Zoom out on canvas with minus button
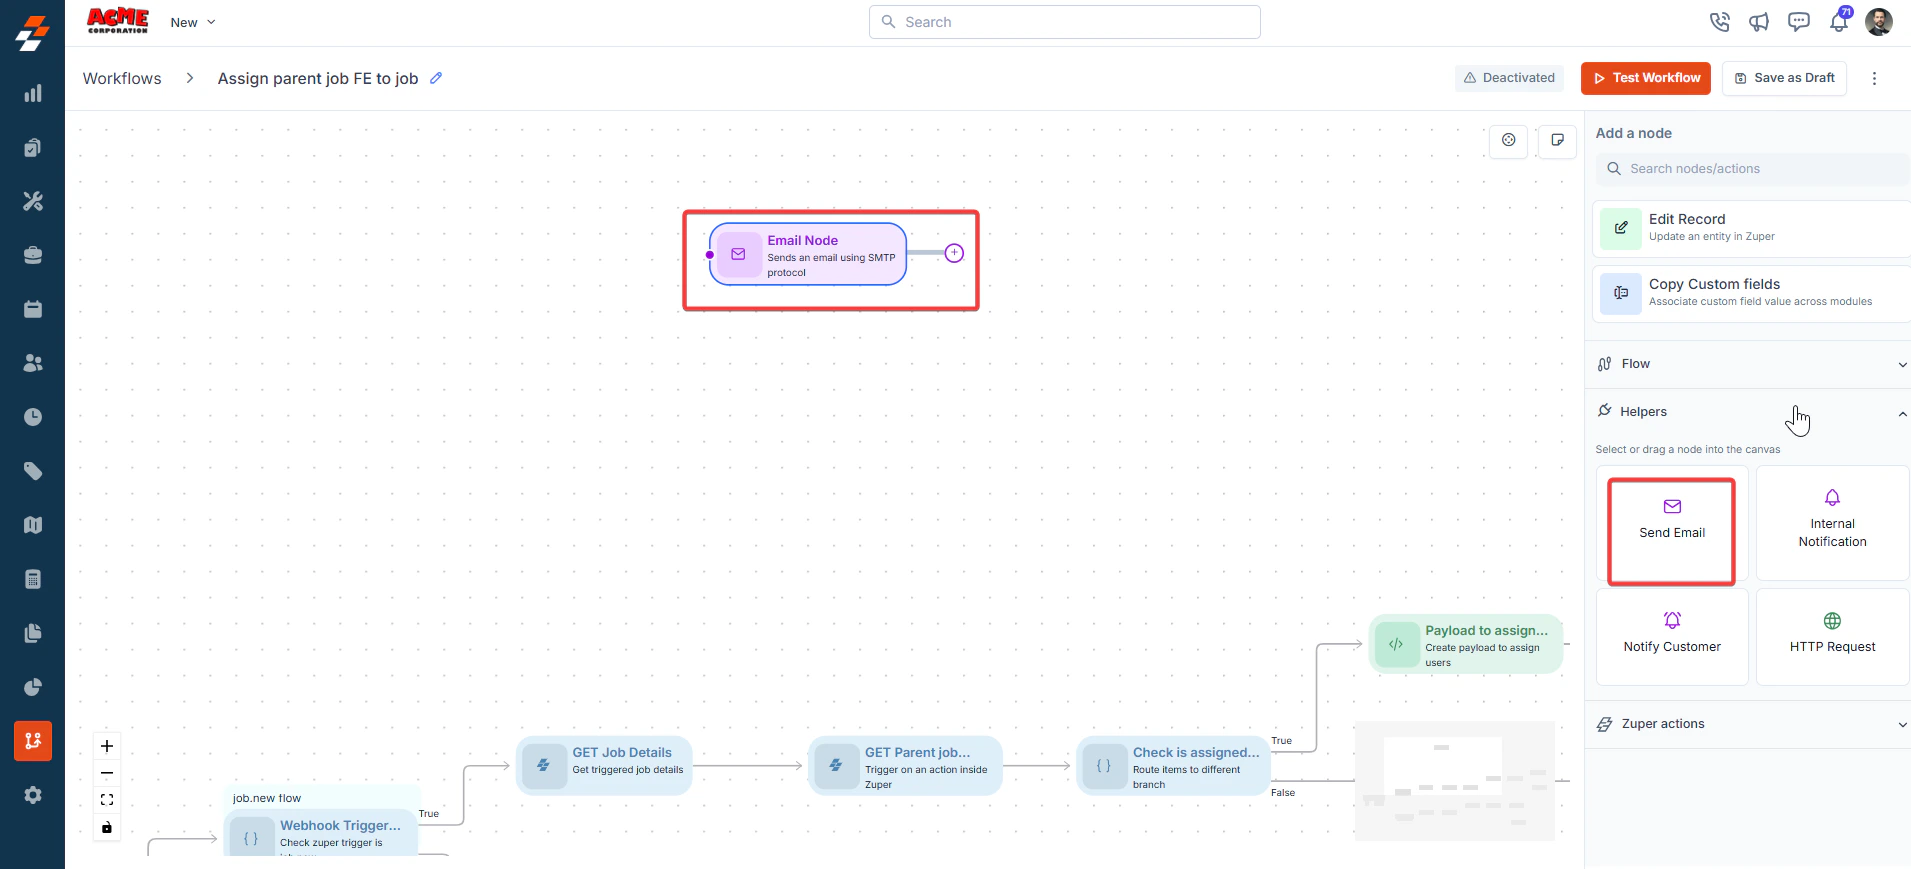 [107, 773]
